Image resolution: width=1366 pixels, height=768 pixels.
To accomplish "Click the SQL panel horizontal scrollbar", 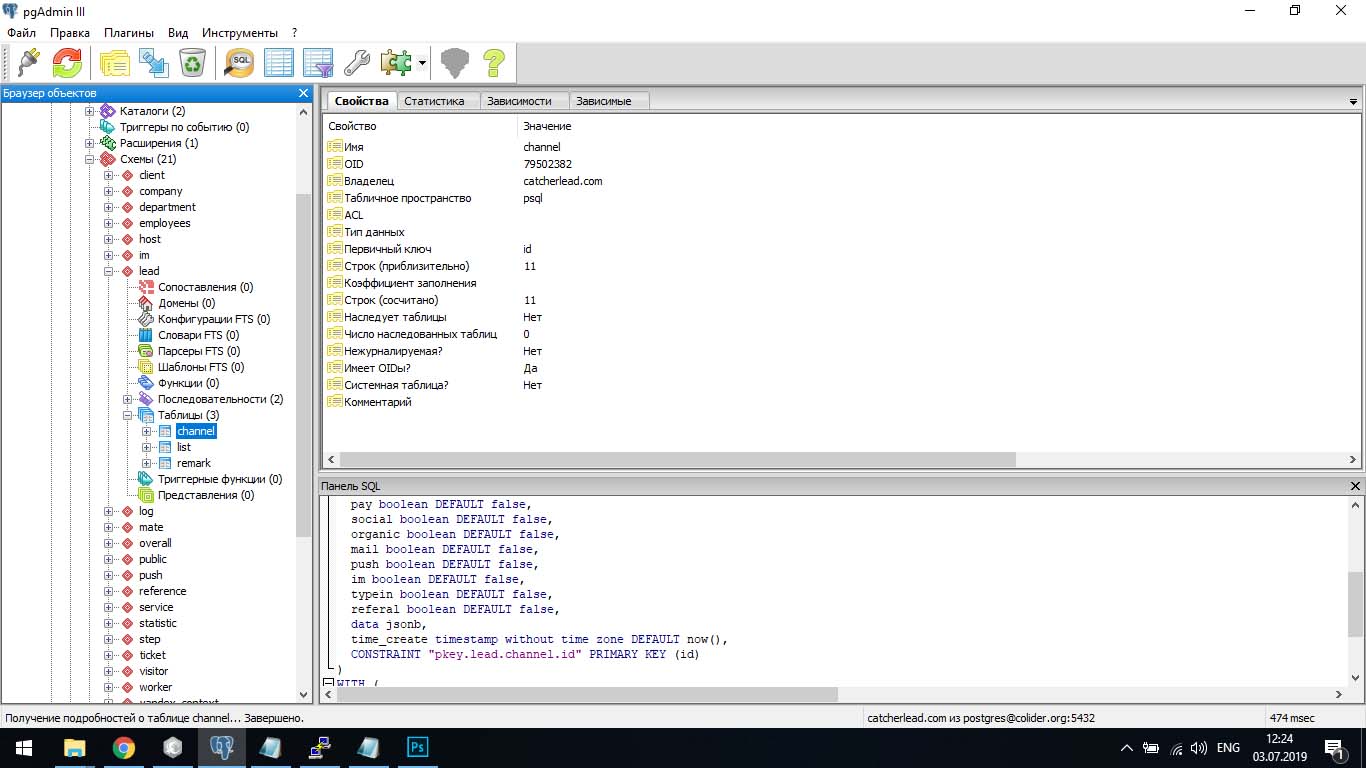I will pos(587,694).
